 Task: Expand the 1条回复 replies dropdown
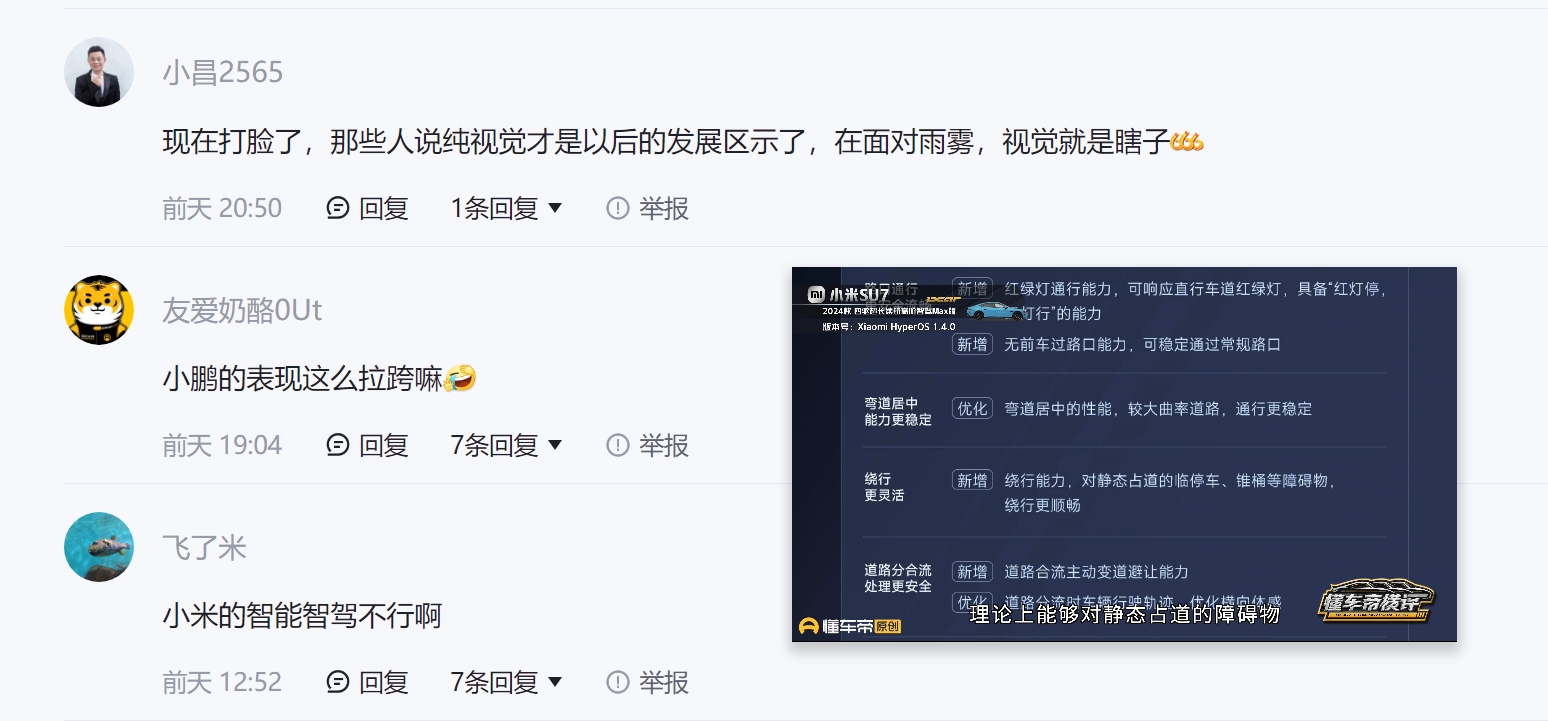coord(506,208)
